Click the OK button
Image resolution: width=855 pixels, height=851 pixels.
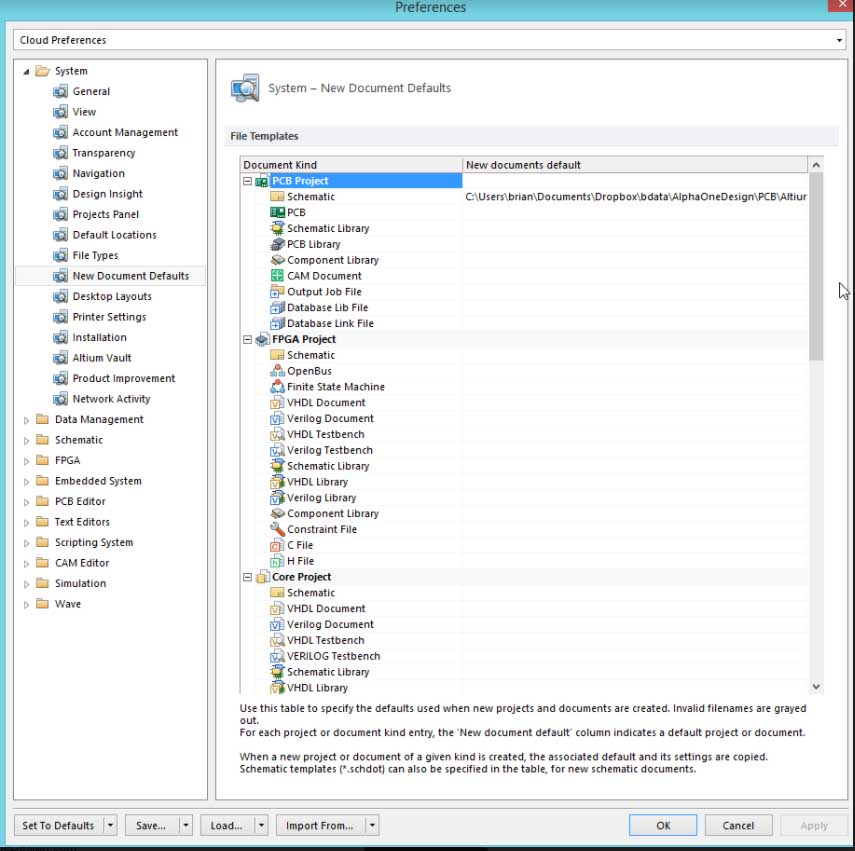coord(663,826)
